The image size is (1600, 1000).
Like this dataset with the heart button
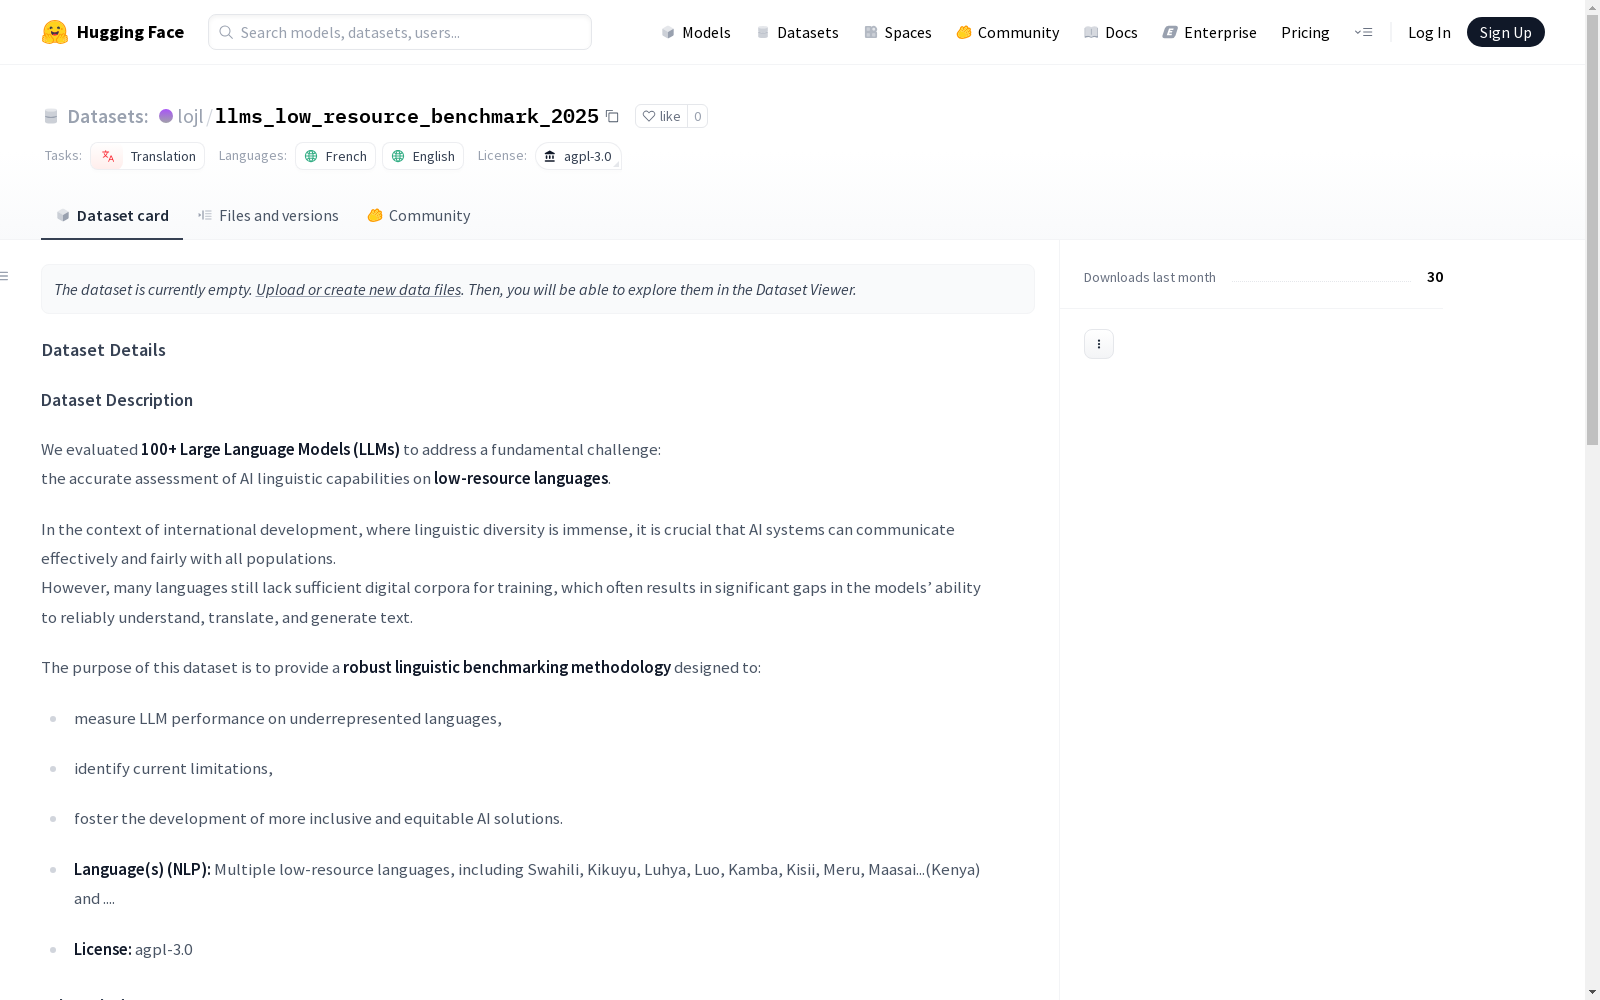pos(661,116)
